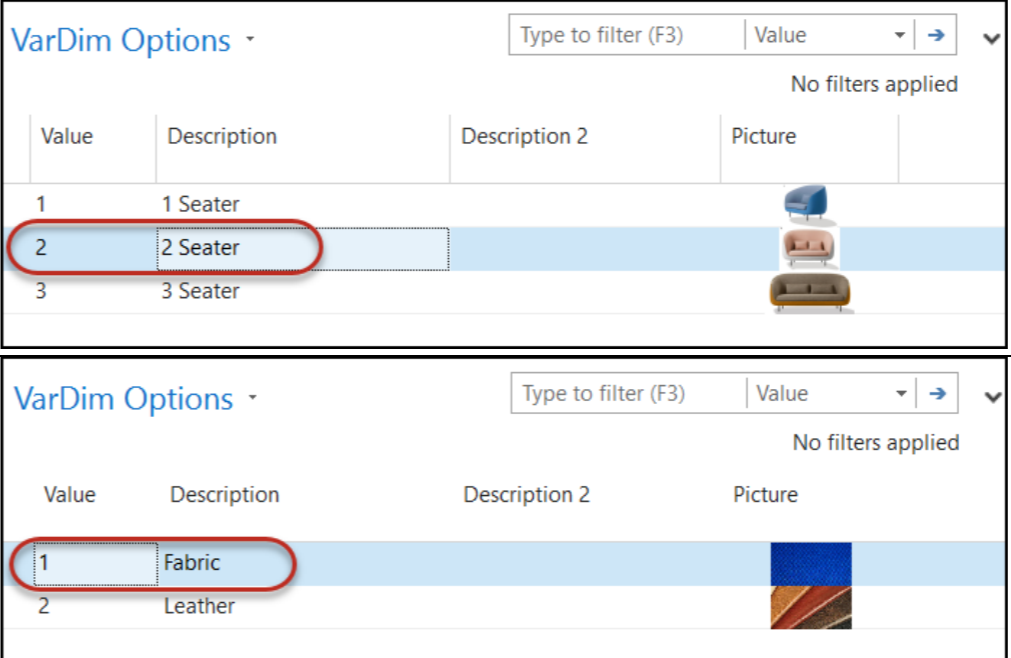Sort by lower Description 2 column header

click(x=526, y=495)
